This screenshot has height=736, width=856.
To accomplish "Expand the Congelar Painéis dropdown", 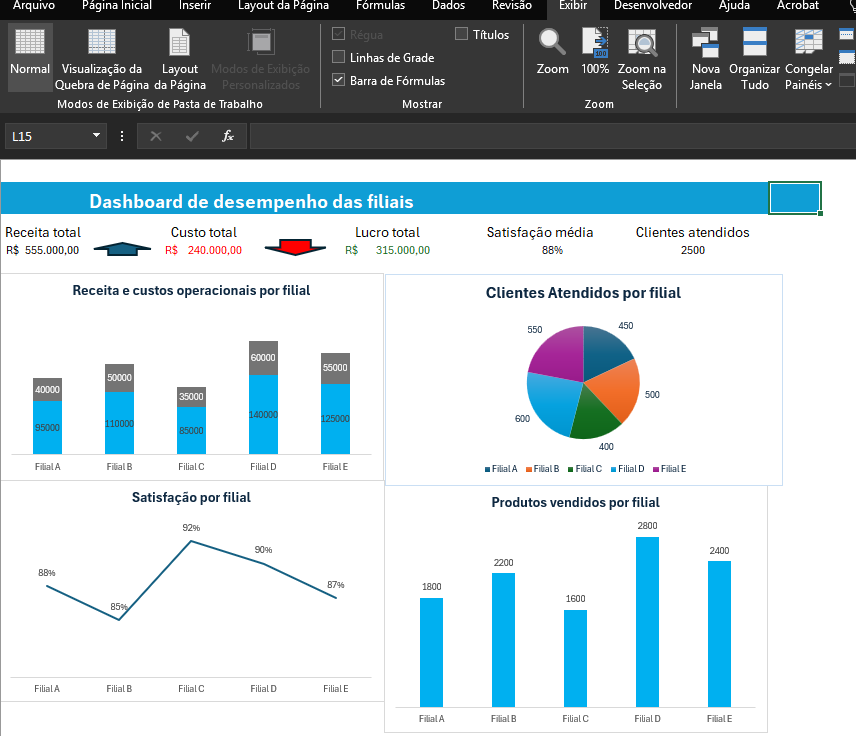I will (x=809, y=84).
